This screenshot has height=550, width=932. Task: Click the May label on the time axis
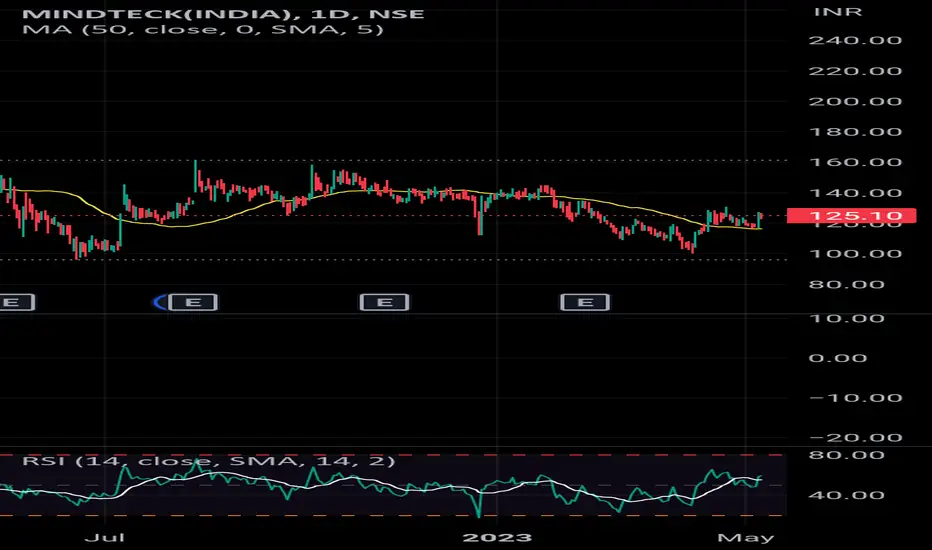point(745,538)
